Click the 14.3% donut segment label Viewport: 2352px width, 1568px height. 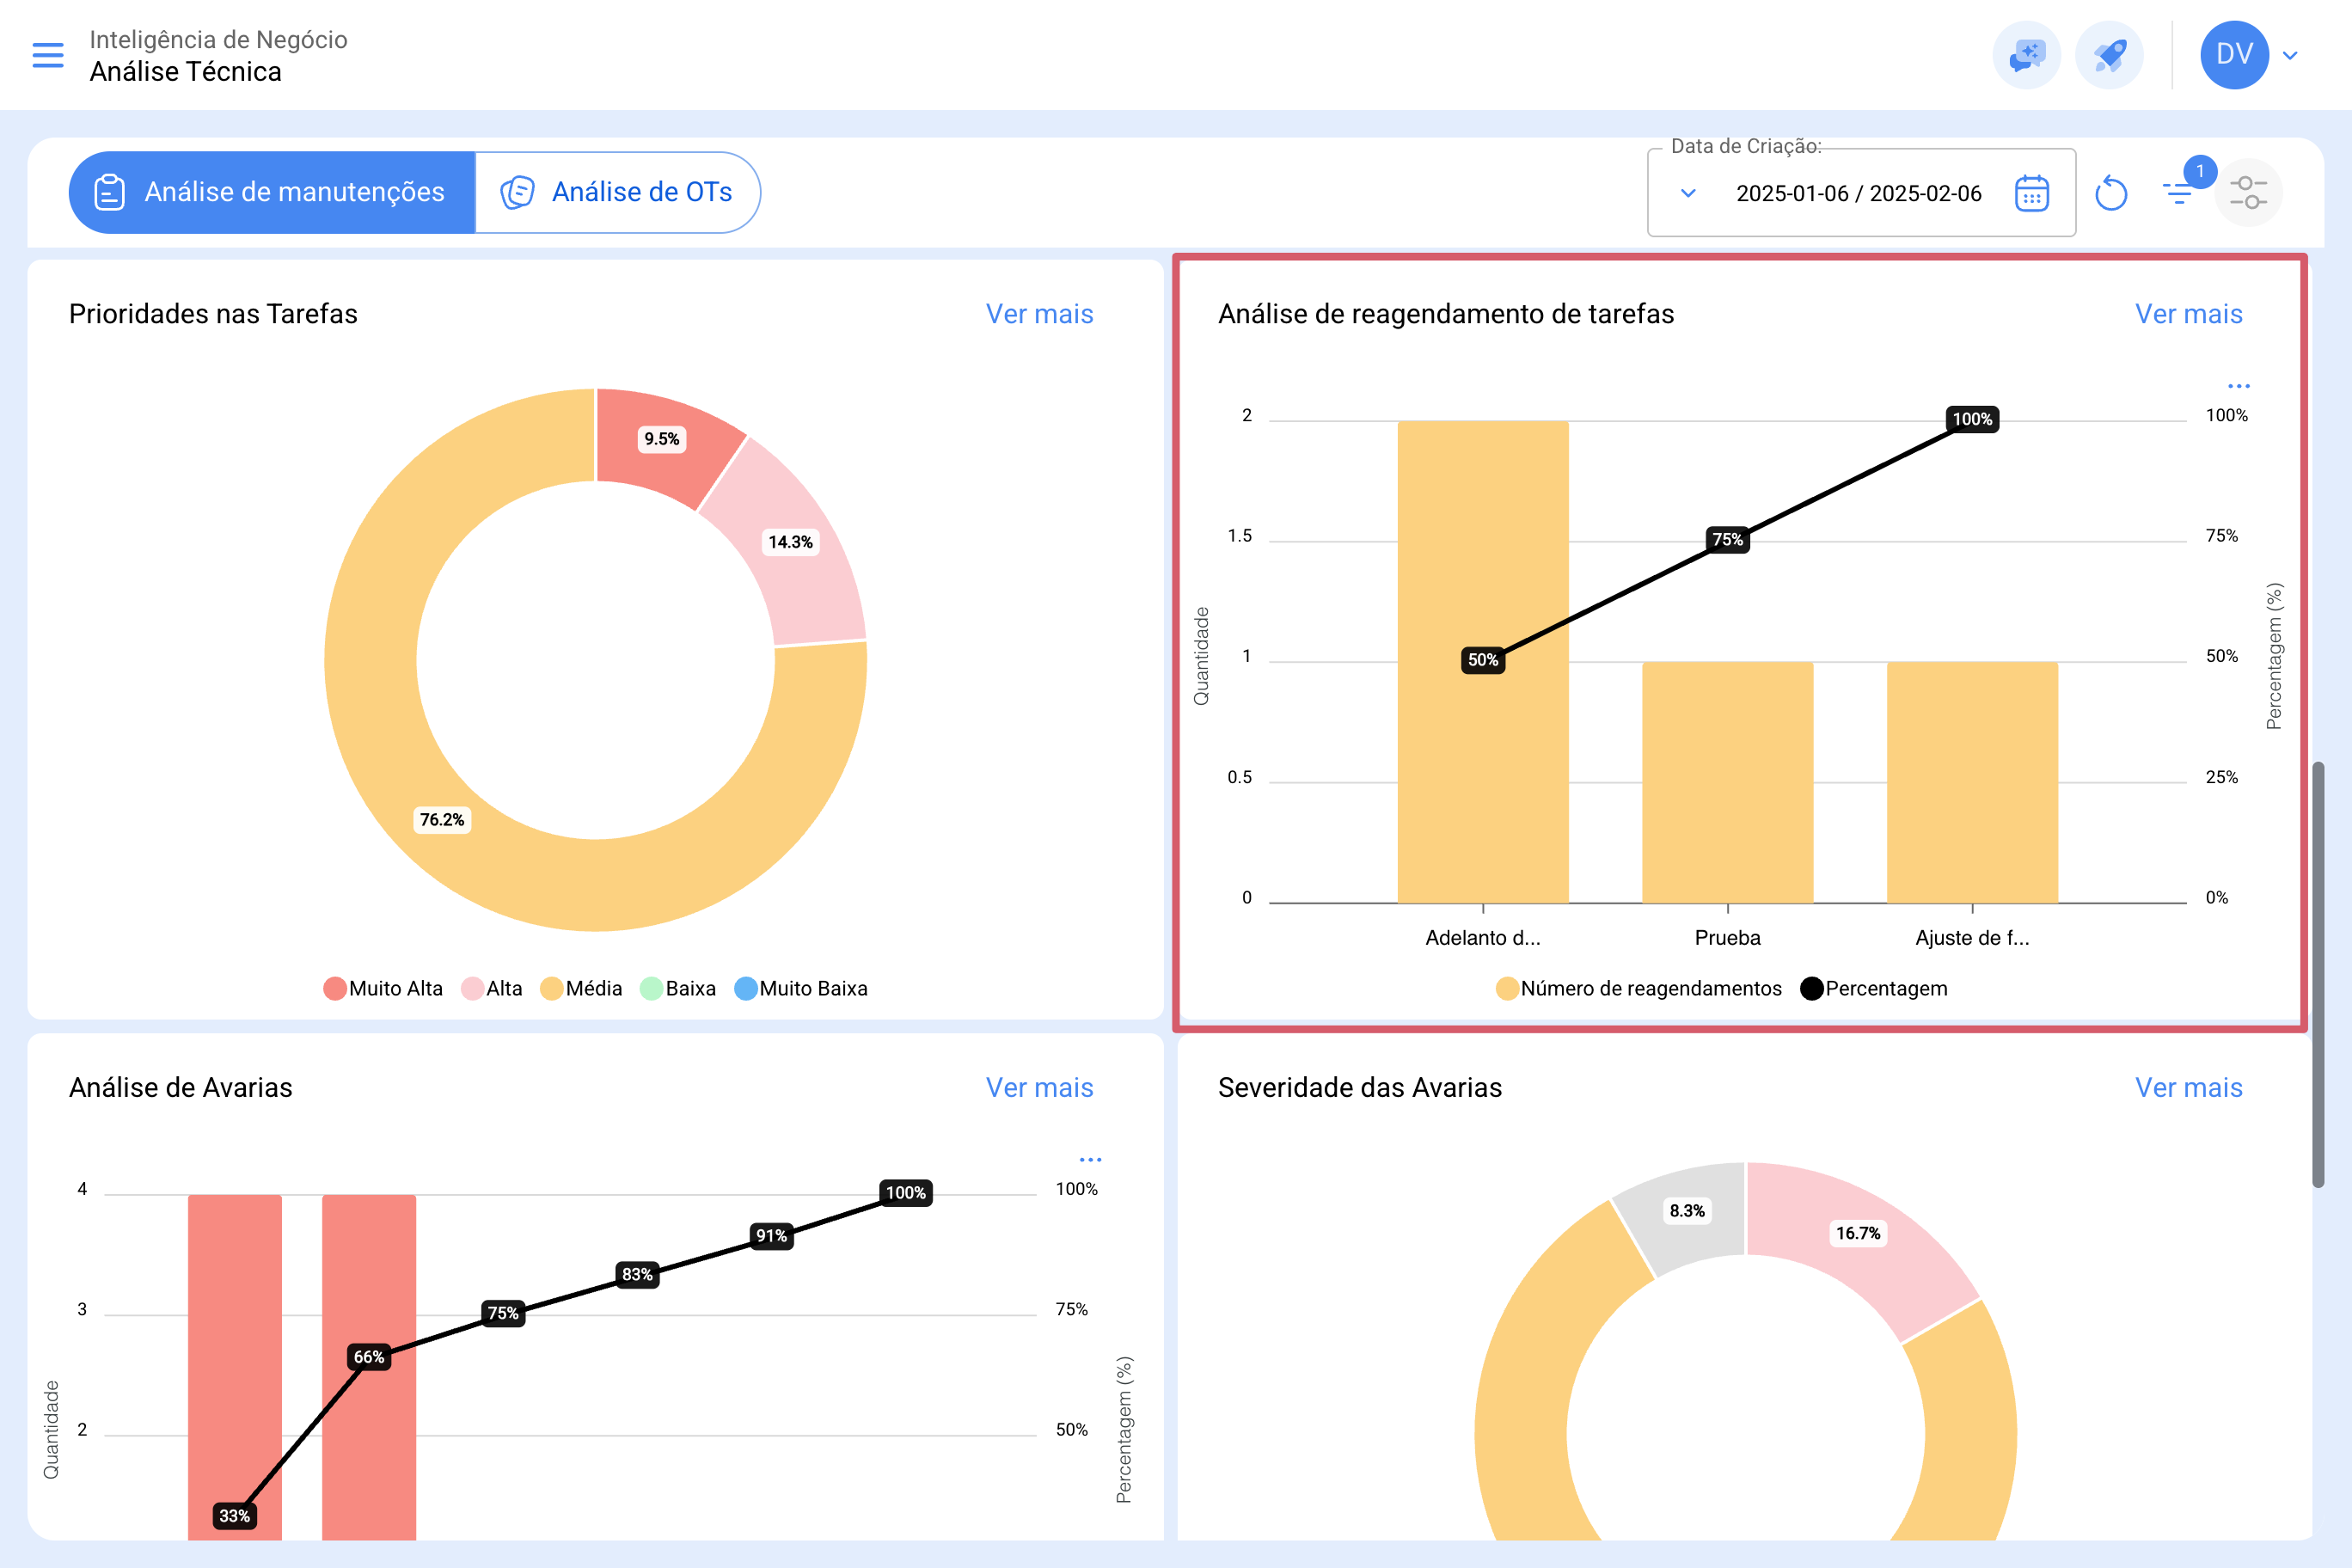(x=790, y=542)
